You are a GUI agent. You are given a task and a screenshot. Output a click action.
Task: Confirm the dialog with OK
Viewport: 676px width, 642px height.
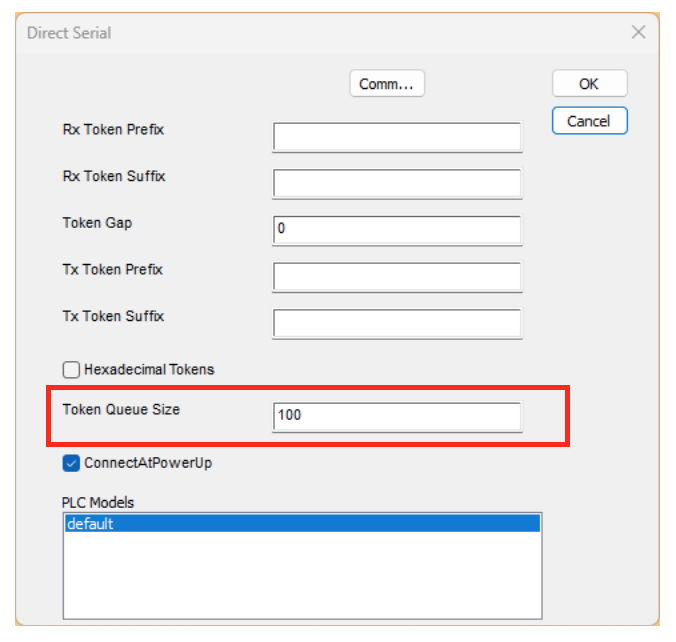[x=589, y=84]
